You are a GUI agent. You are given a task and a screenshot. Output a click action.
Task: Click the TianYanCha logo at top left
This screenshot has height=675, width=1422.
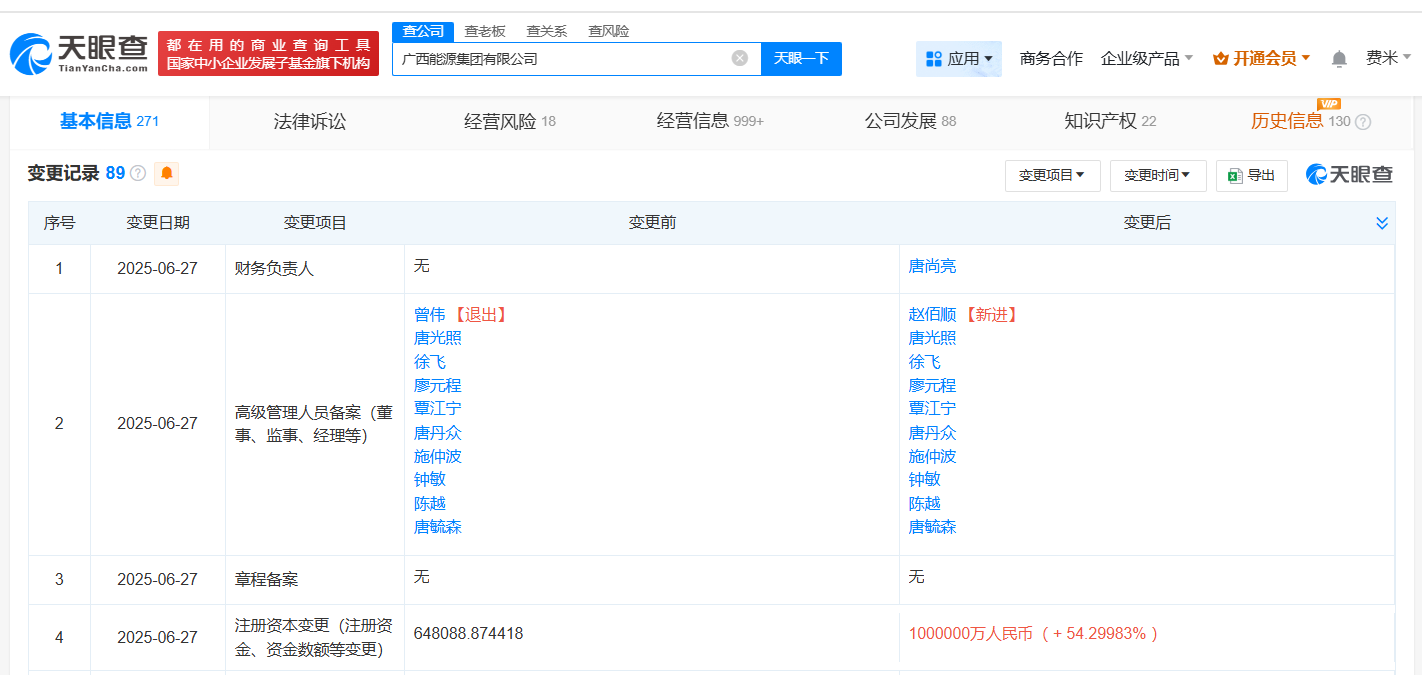click(79, 53)
